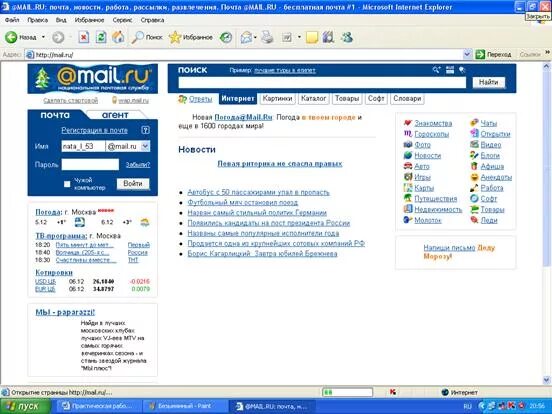
Task: Click the vertical scrollbar thumb
Action: tap(546, 169)
